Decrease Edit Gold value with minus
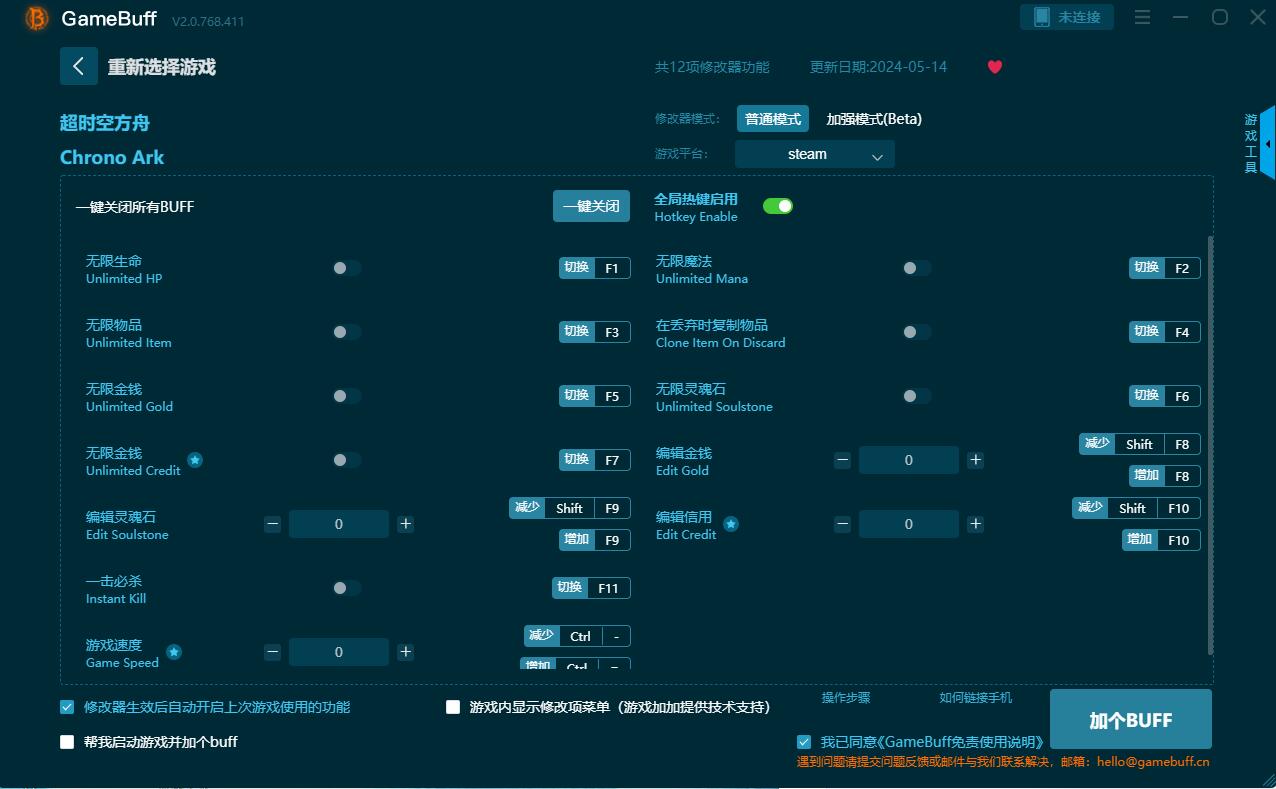 842,460
